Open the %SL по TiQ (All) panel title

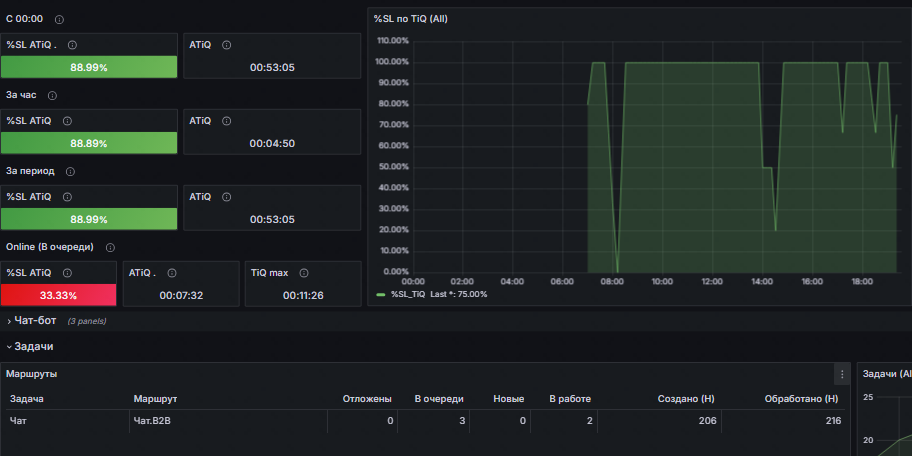(411, 19)
